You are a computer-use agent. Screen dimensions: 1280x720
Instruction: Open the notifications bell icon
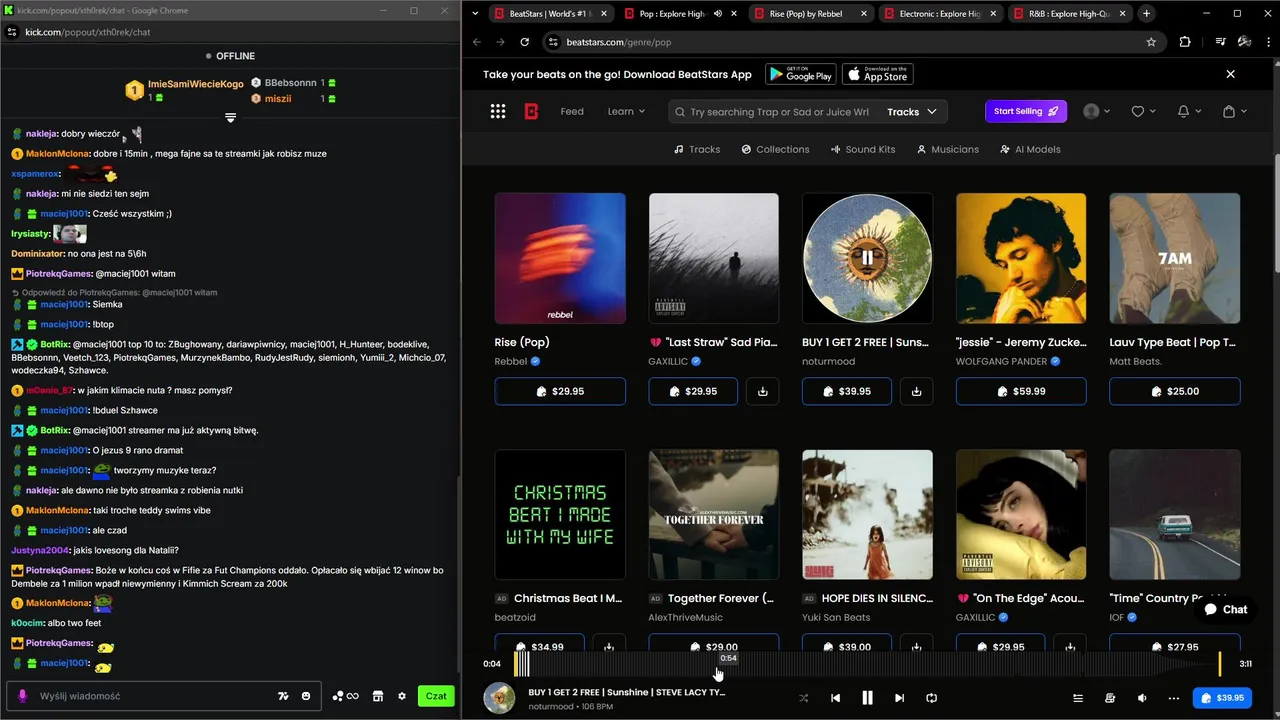(x=1183, y=112)
